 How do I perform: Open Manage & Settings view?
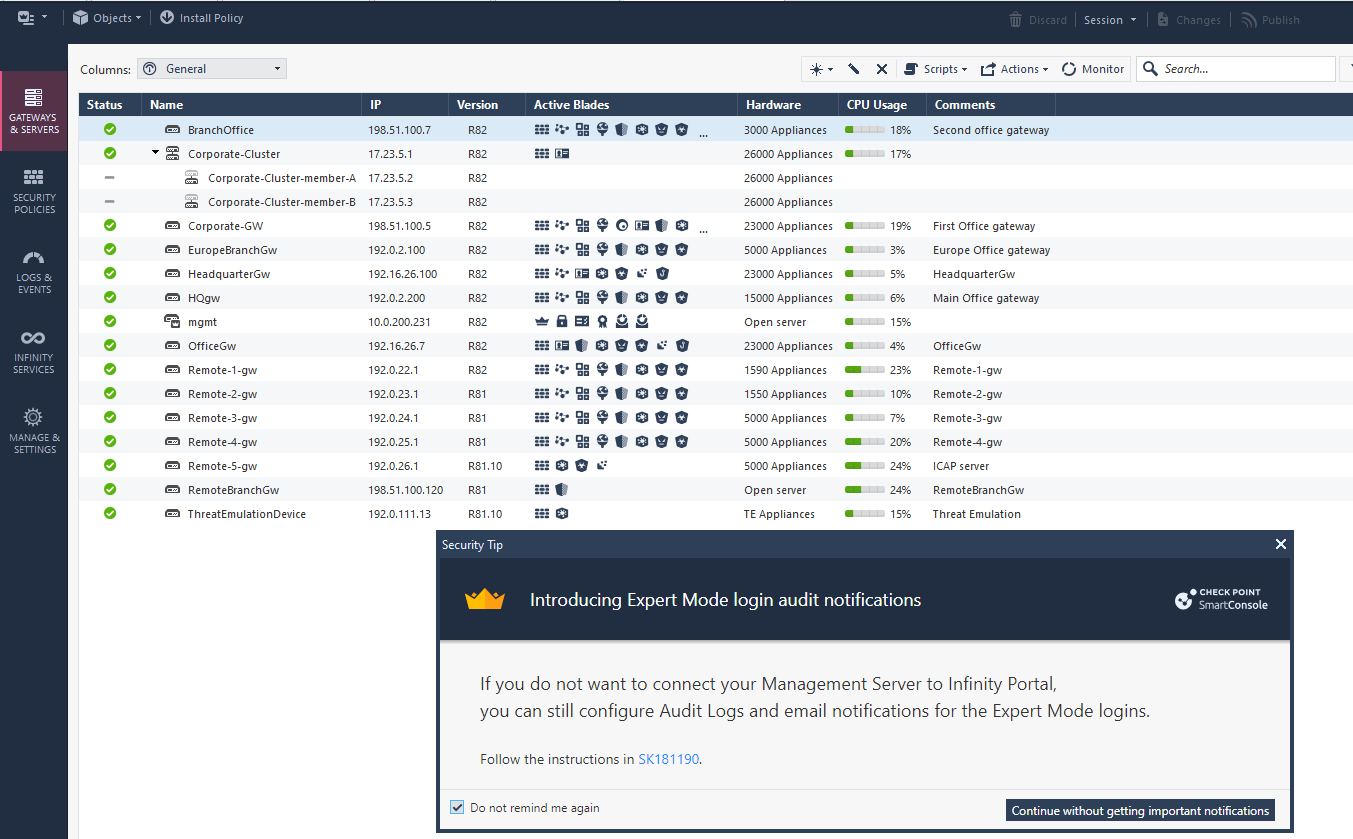coord(34,430)
